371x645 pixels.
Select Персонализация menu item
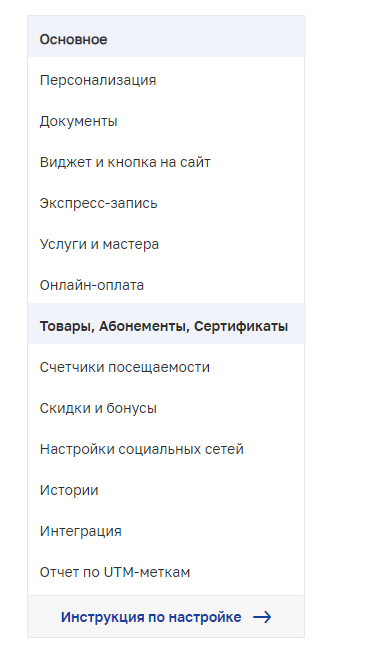[166, 80]
